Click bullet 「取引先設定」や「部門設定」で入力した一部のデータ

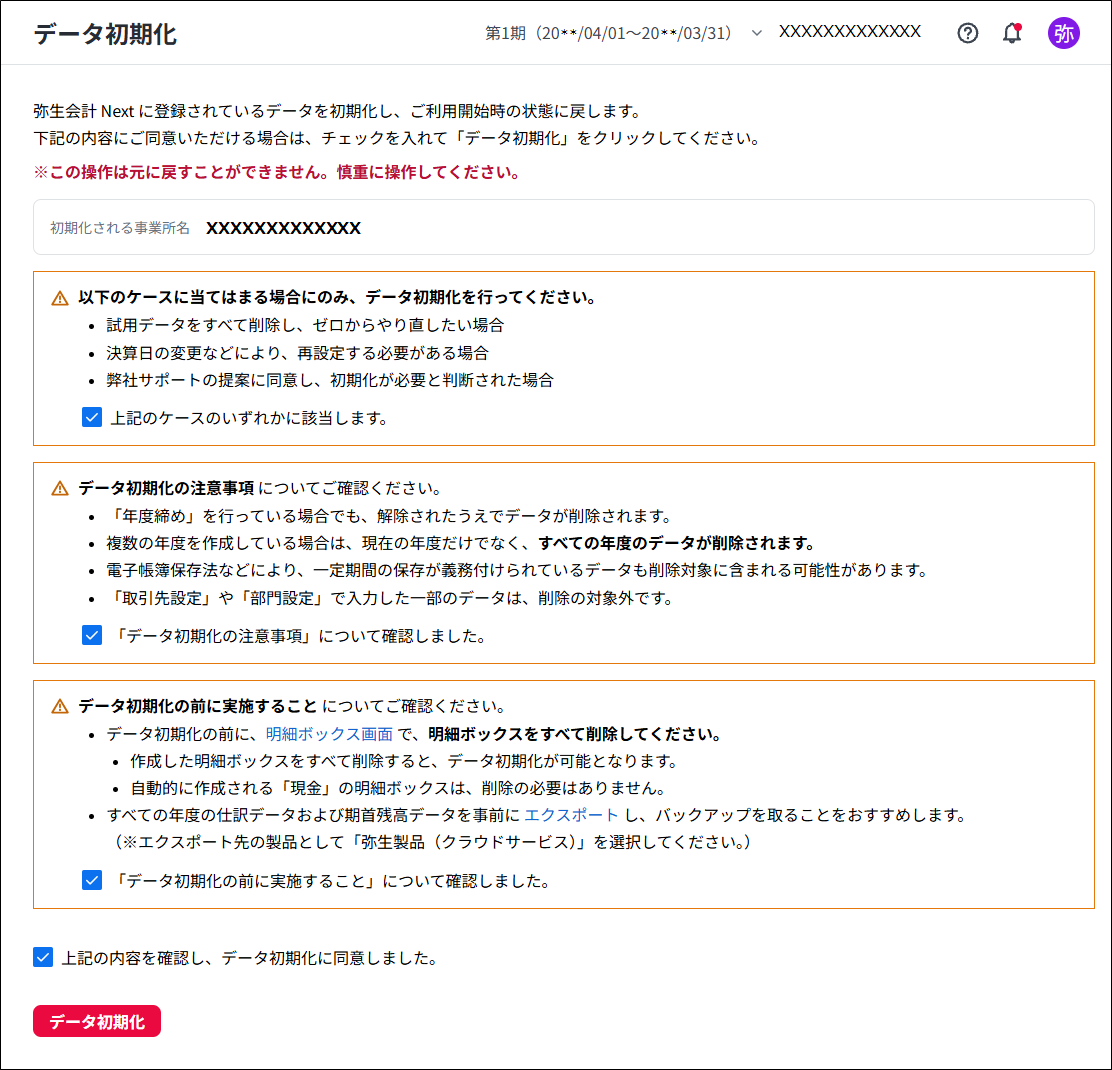[x=389, y=598]
